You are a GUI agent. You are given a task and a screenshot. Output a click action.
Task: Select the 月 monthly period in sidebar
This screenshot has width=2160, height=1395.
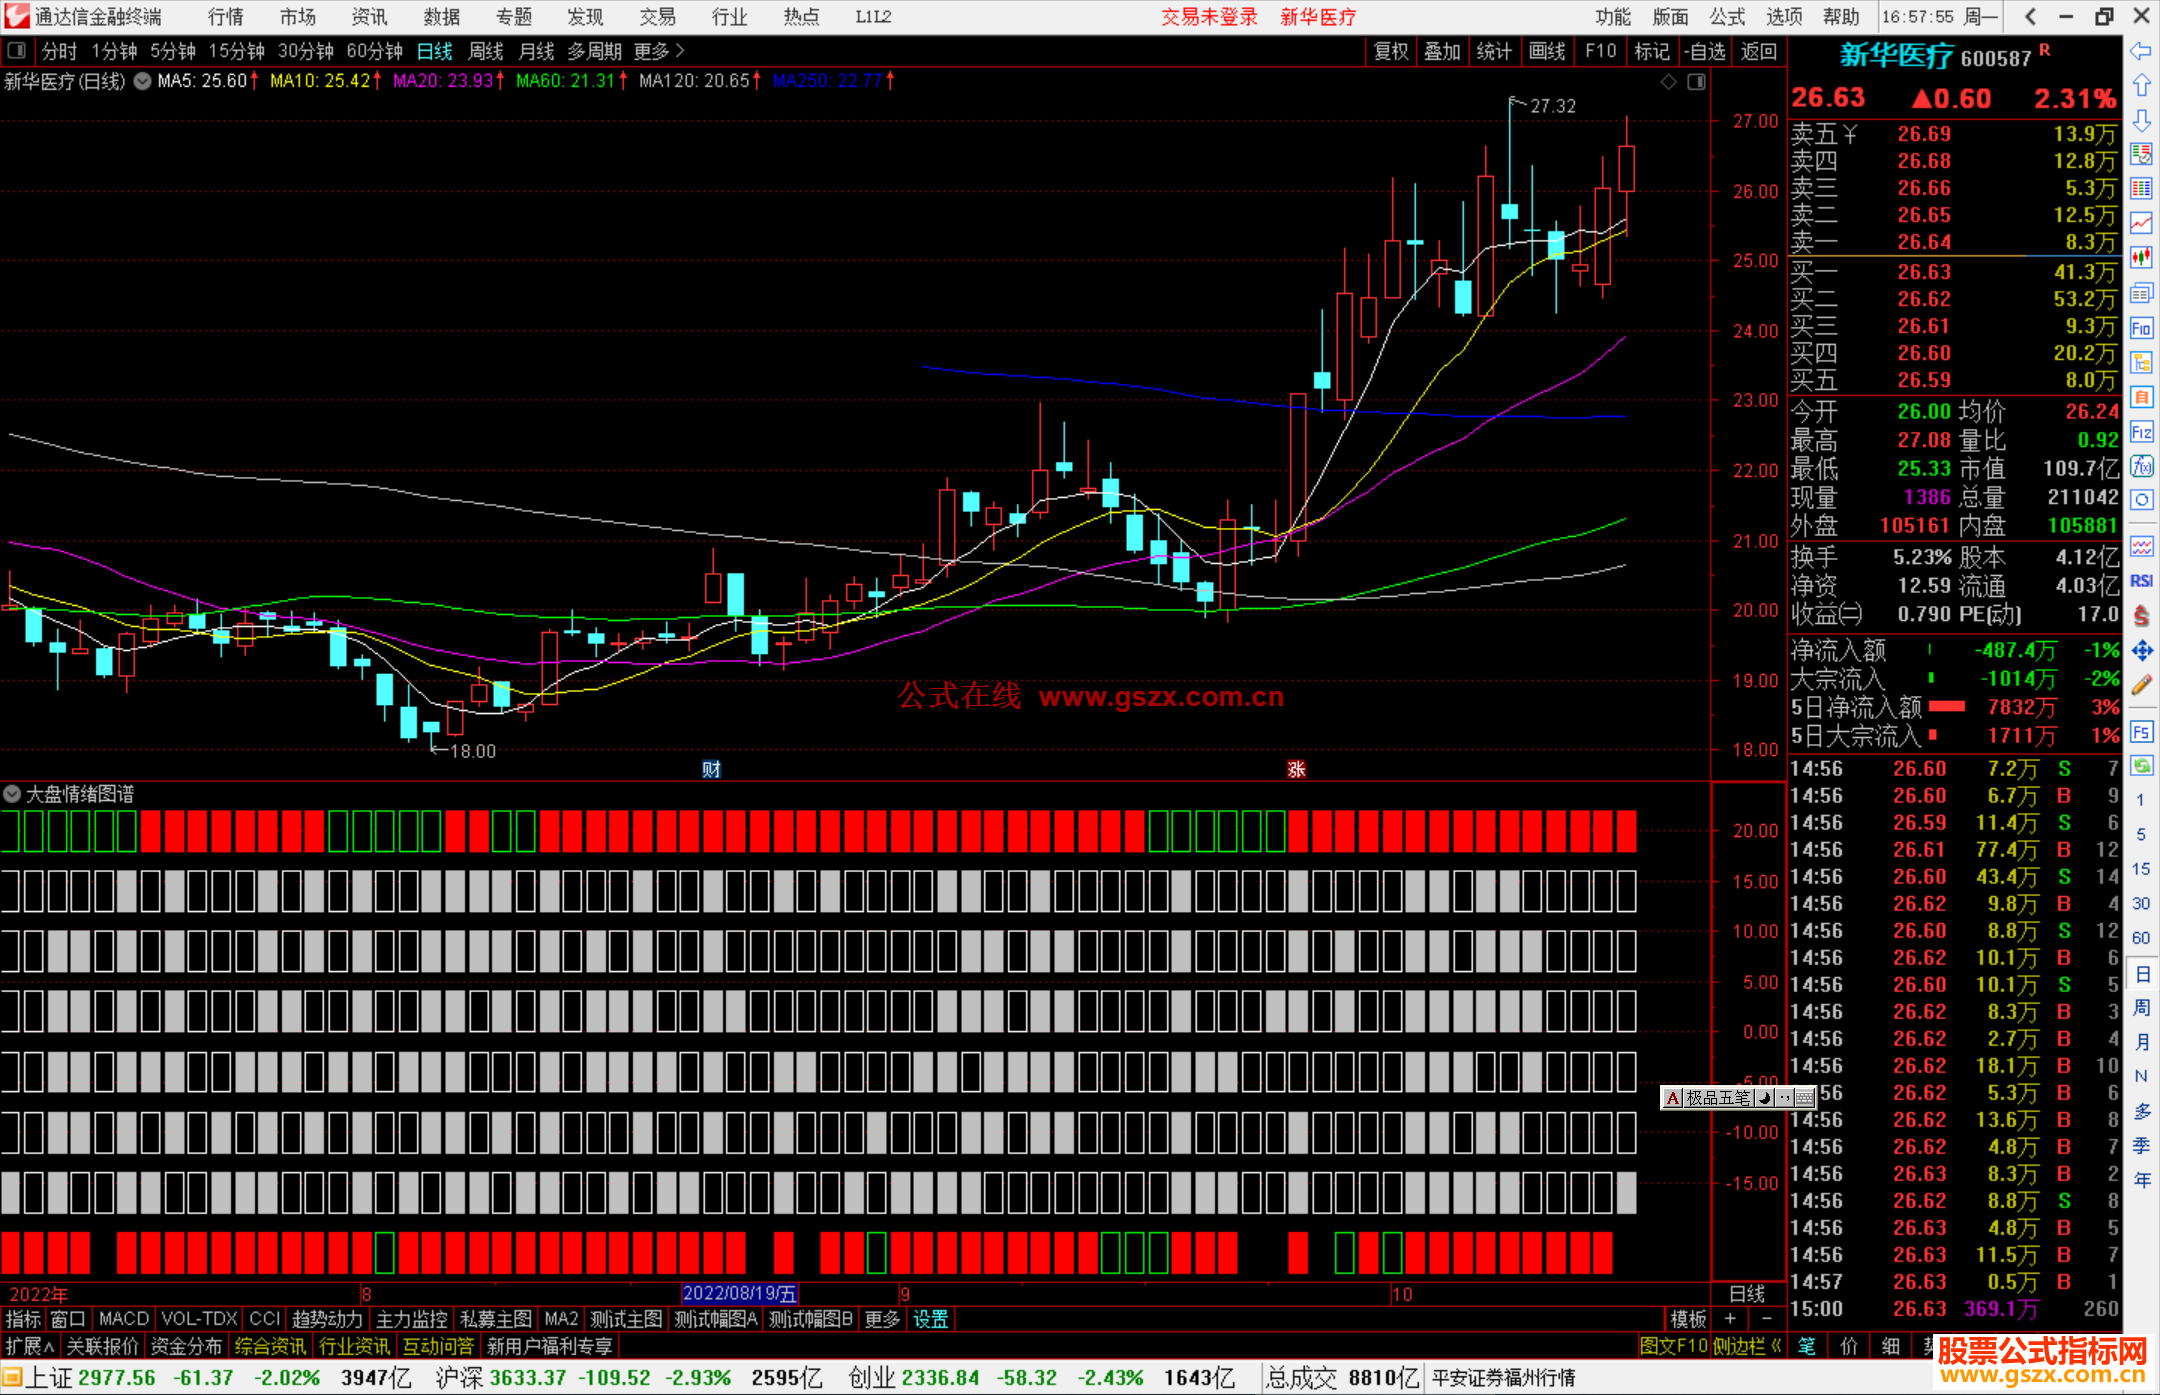(2141, 1042)
